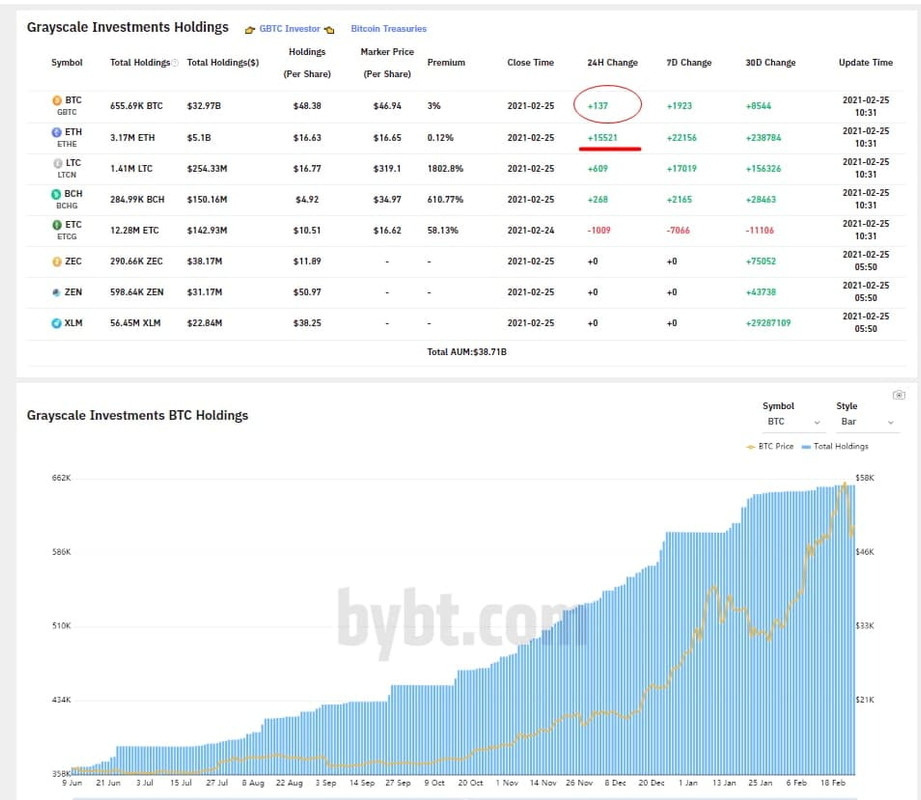Click the 662K y-axis label

point(61,478)
